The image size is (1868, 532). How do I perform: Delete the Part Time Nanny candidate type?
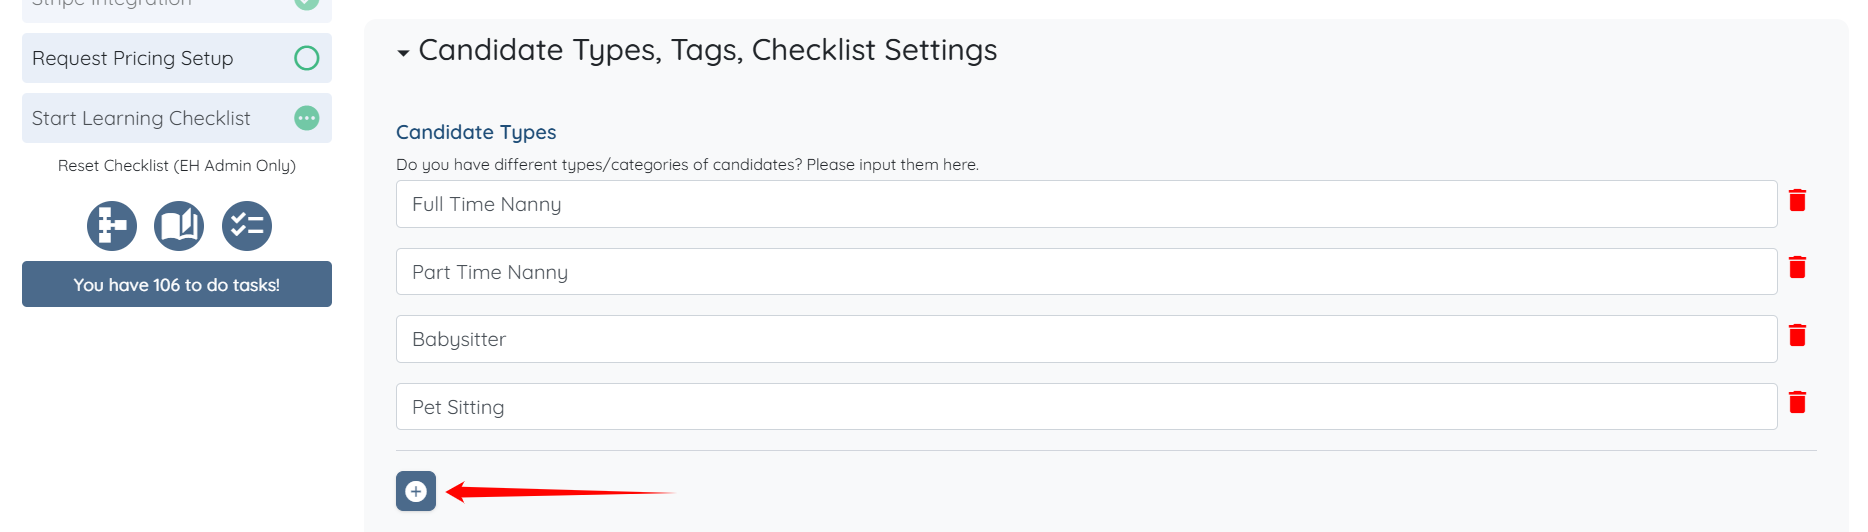(x=1797, y=267)
